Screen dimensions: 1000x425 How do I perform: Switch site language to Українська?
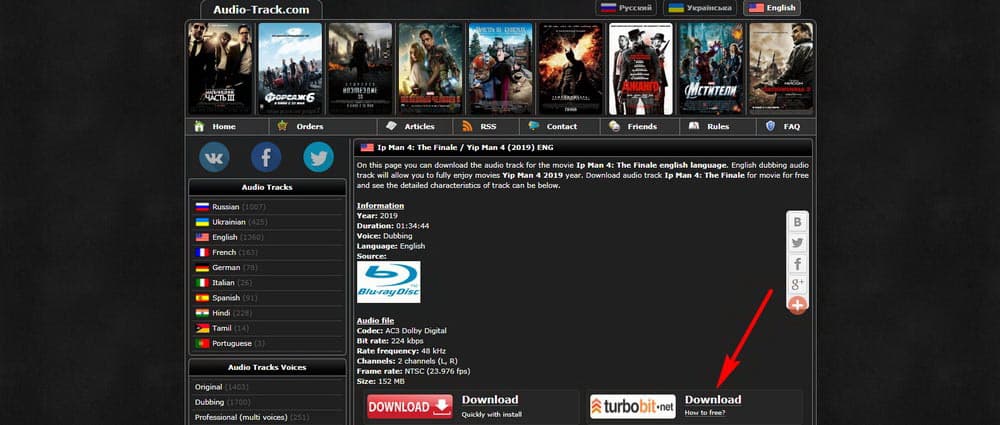click(701, 8)
